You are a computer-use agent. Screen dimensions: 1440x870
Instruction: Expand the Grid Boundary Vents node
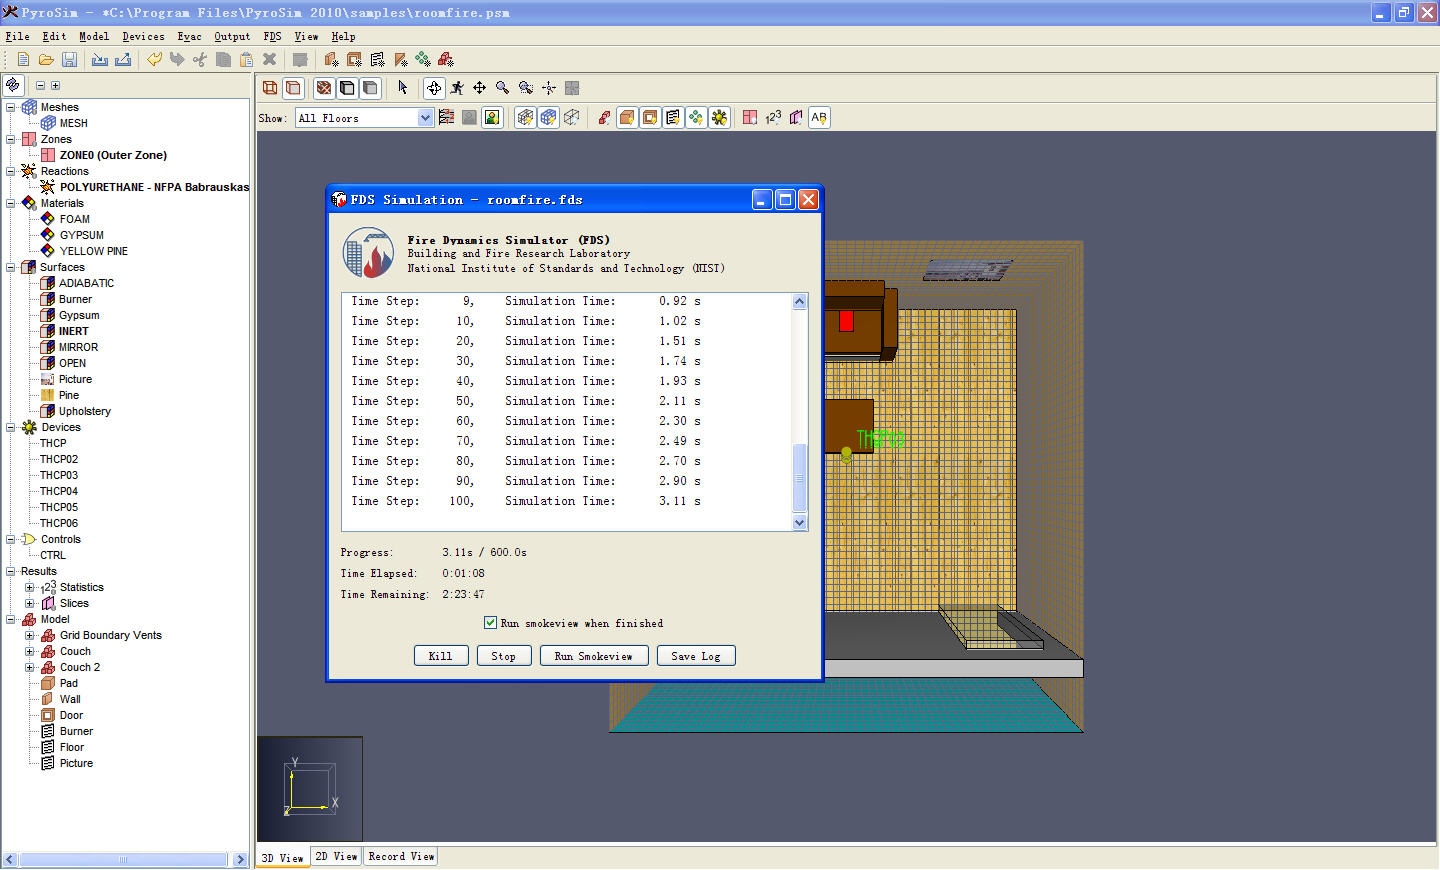[x=29, y=635]
